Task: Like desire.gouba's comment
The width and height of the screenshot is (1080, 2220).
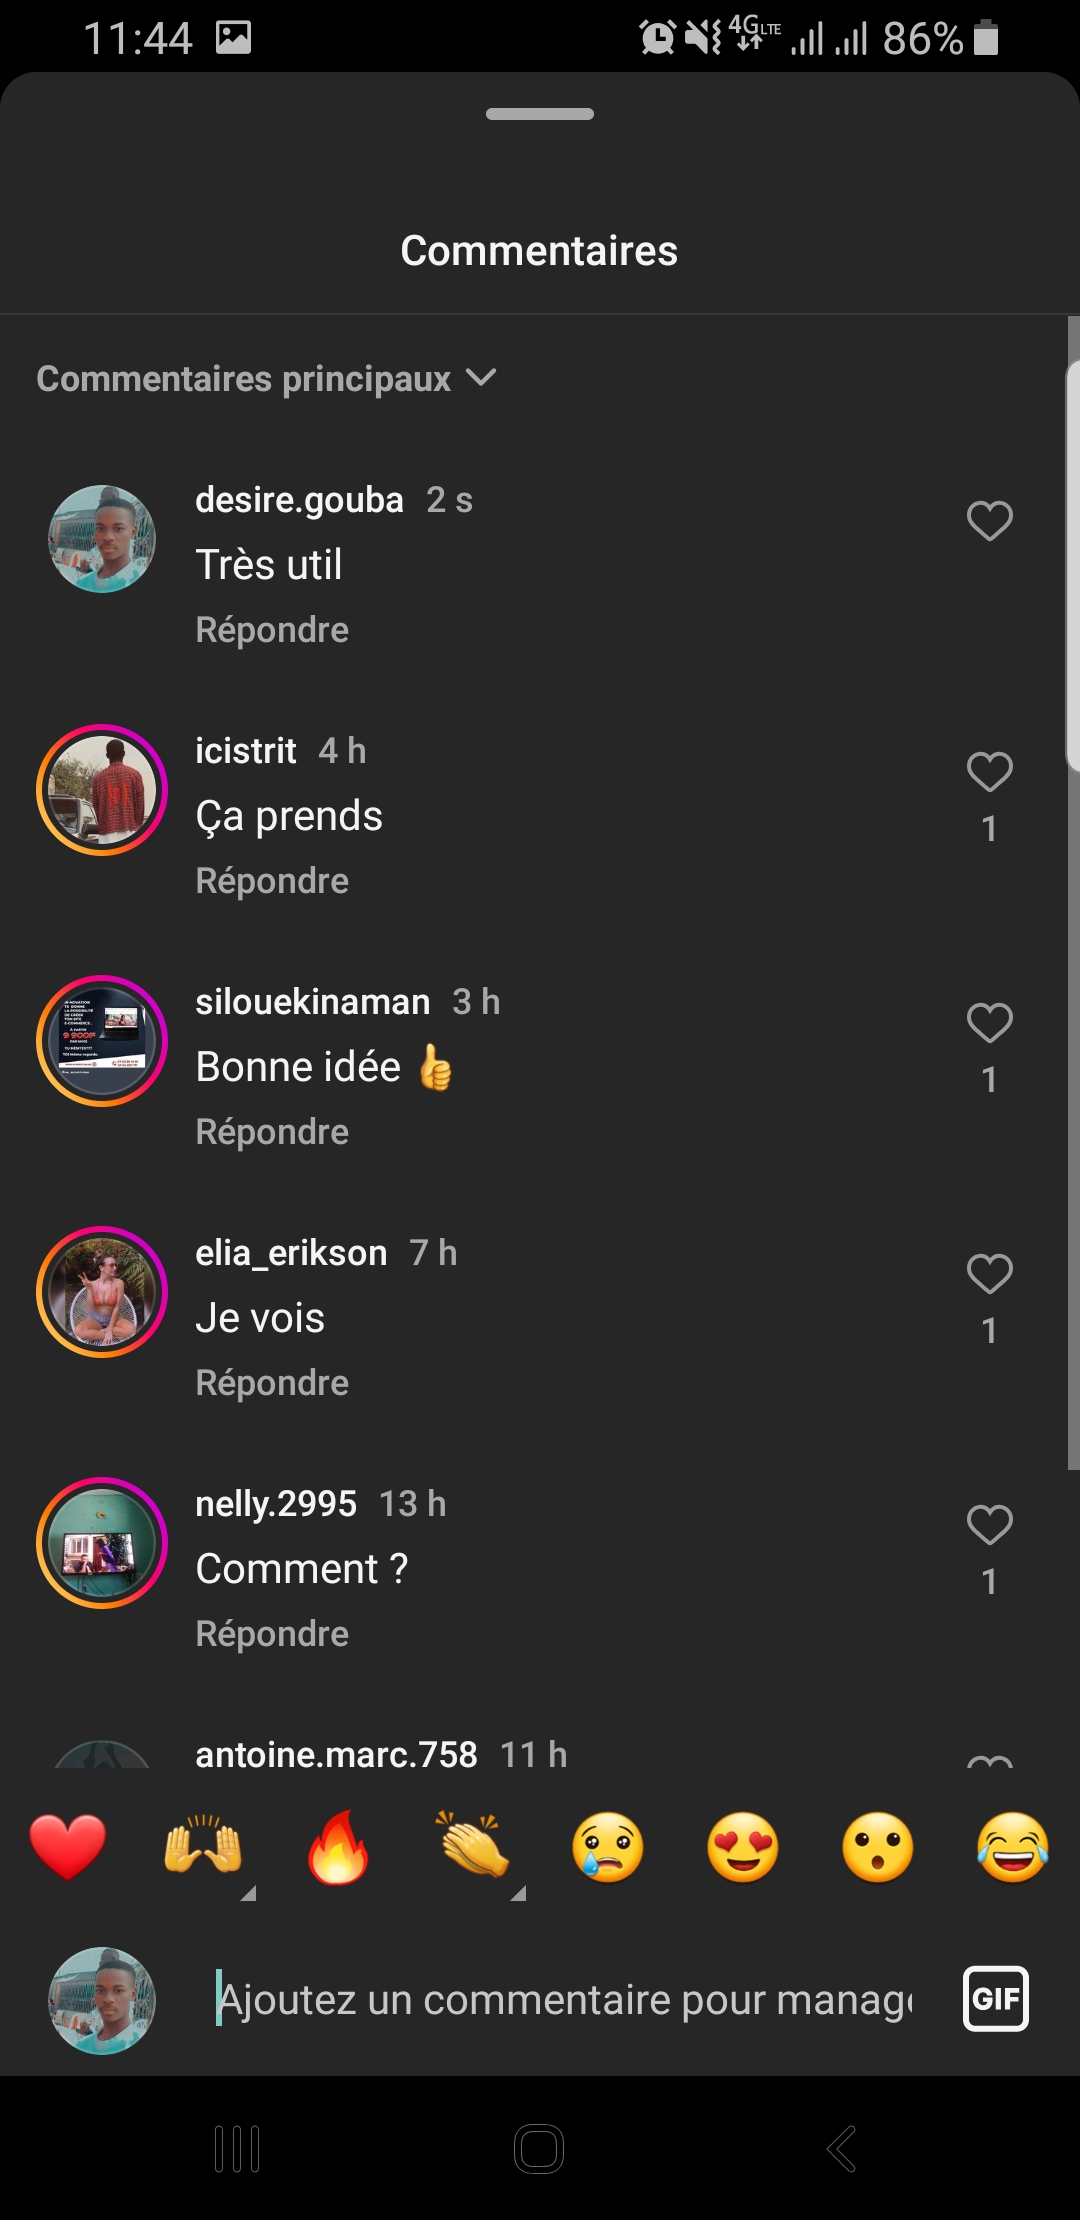Action: click(x=990, y=521)
